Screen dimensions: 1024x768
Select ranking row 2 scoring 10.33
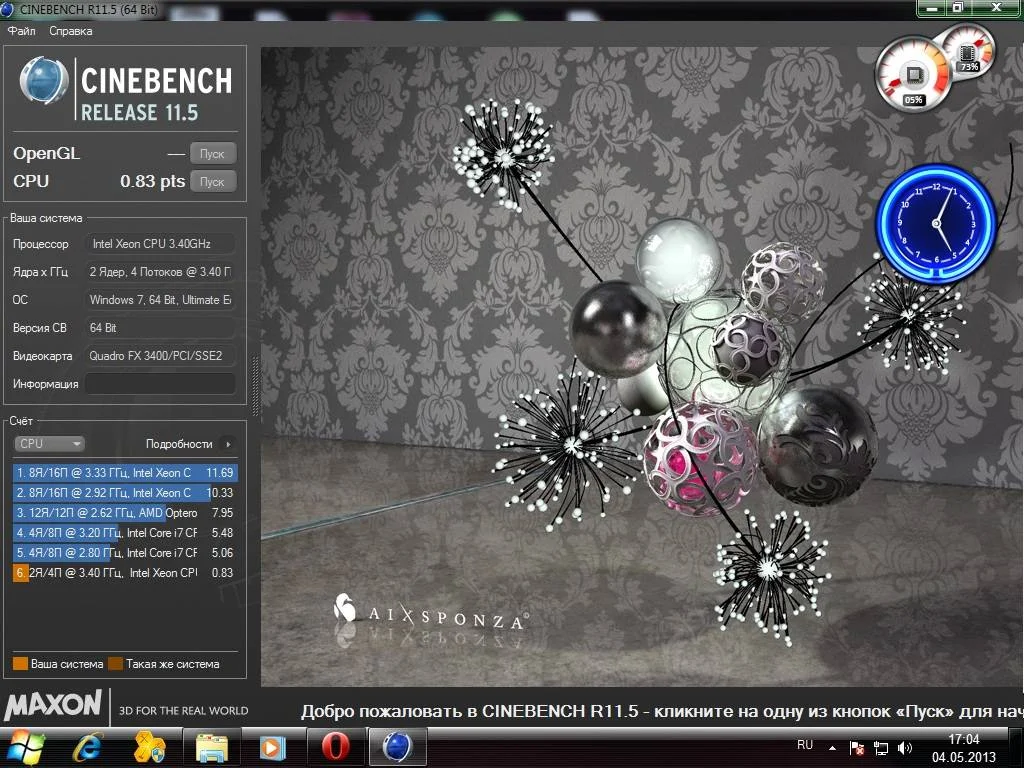tap(125, 493)
